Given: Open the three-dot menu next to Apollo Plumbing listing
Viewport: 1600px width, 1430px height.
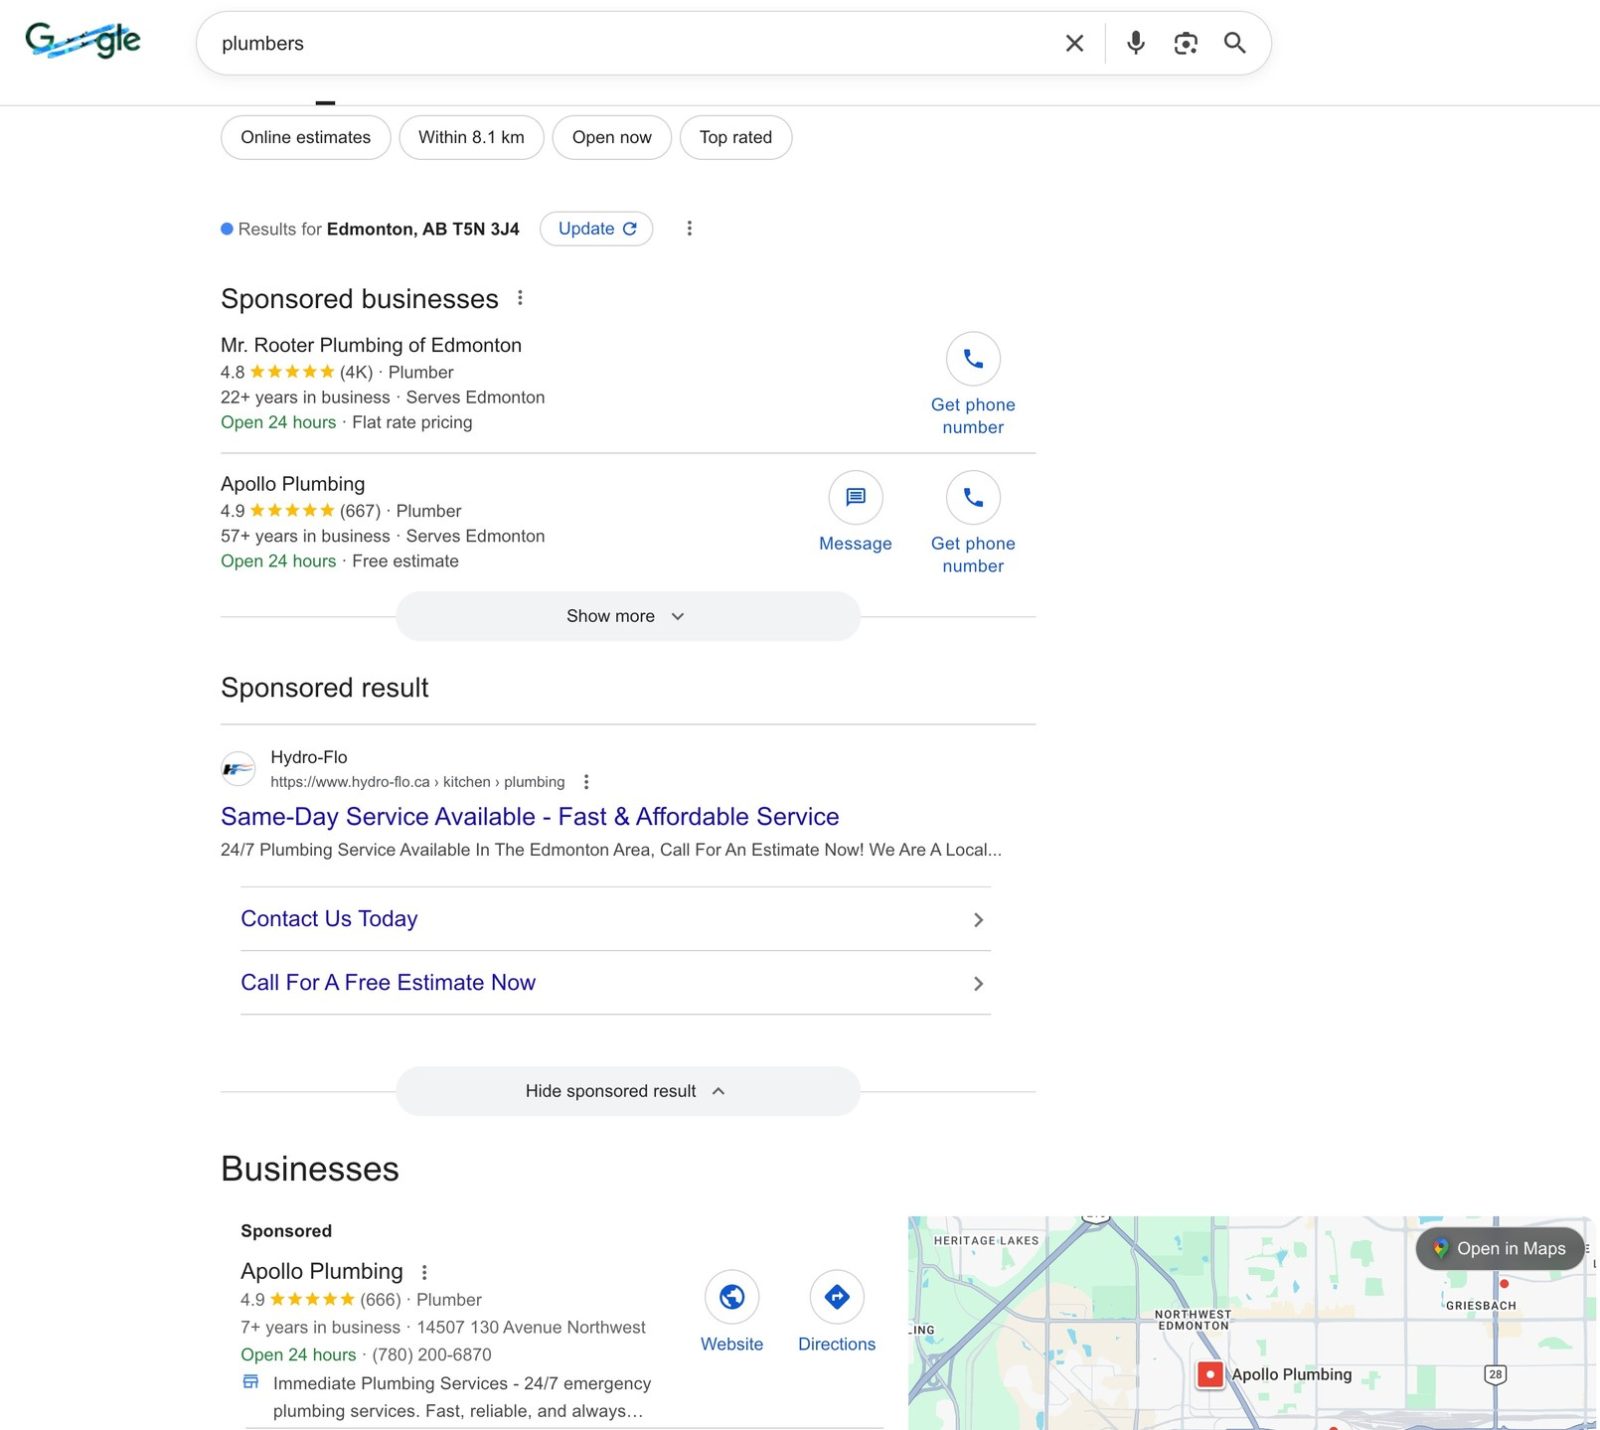Looking at the screenshot, I should click(x=424, y=1272).
